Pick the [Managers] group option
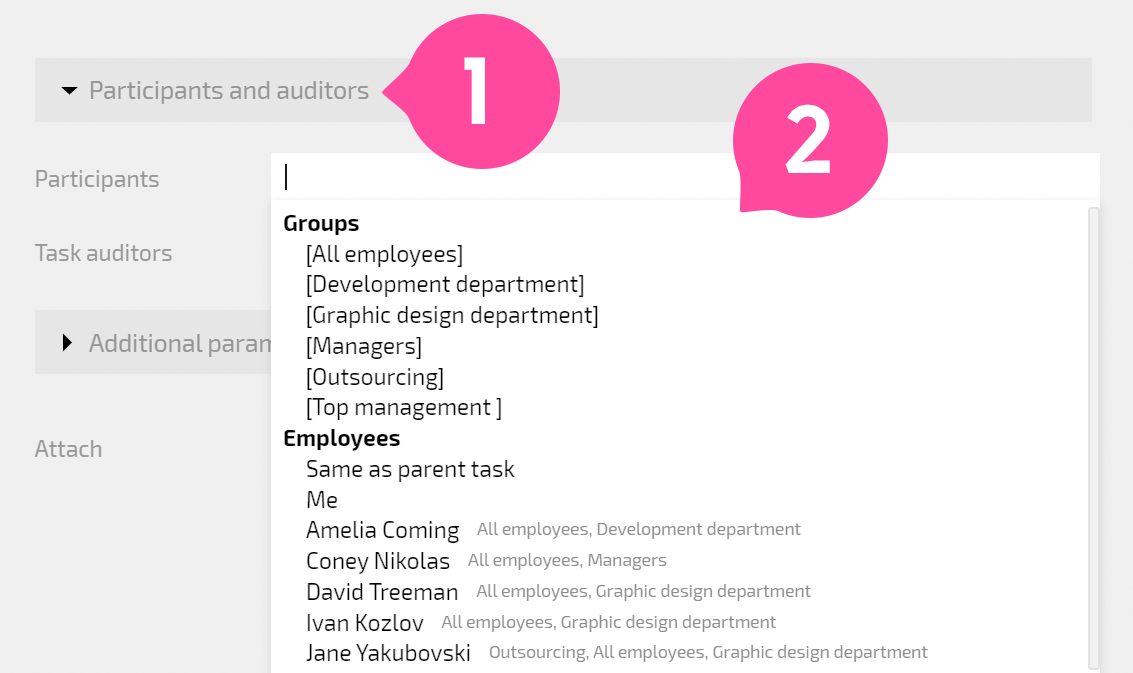 tap(364, 346)
